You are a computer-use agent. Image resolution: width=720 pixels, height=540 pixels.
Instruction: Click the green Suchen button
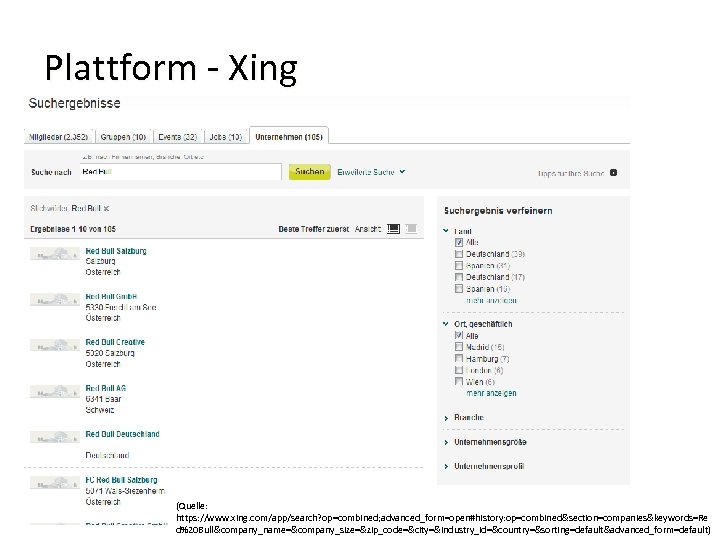tap(309, 172)
